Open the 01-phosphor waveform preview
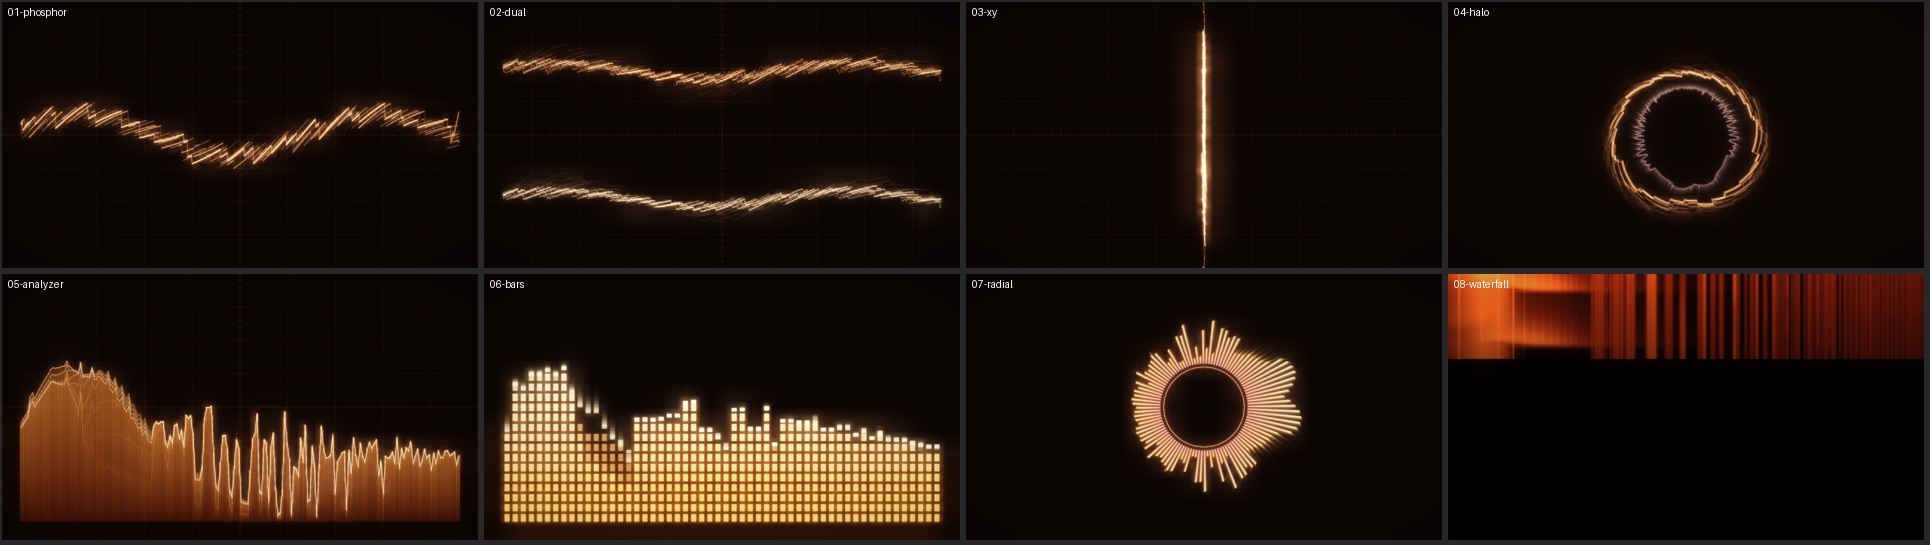 pos(240,135)
